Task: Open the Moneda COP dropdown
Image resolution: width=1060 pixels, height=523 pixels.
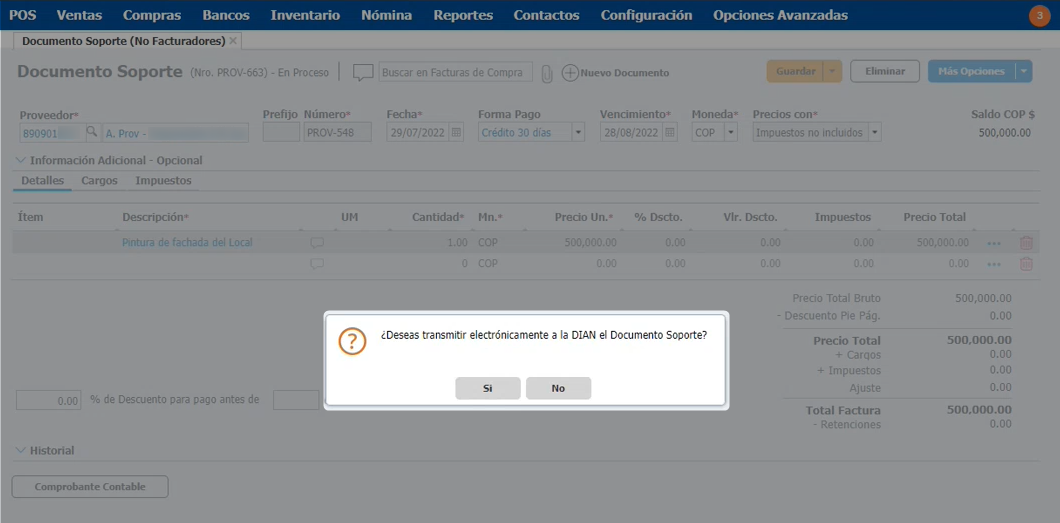Action: pyautogui.click(x=730, y=132)
